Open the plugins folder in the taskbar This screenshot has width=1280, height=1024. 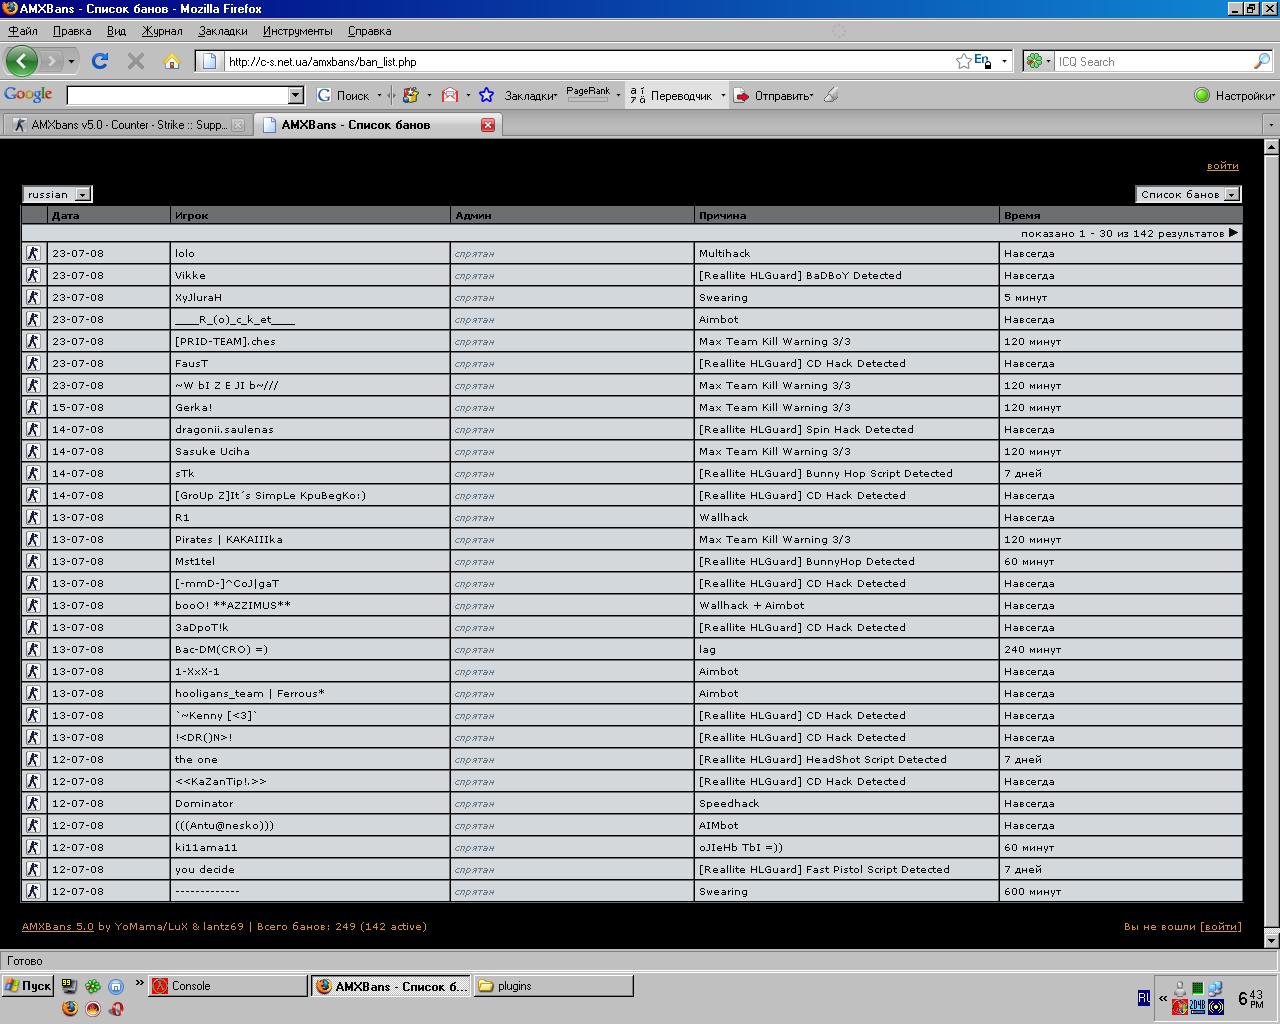coord(554,986)
